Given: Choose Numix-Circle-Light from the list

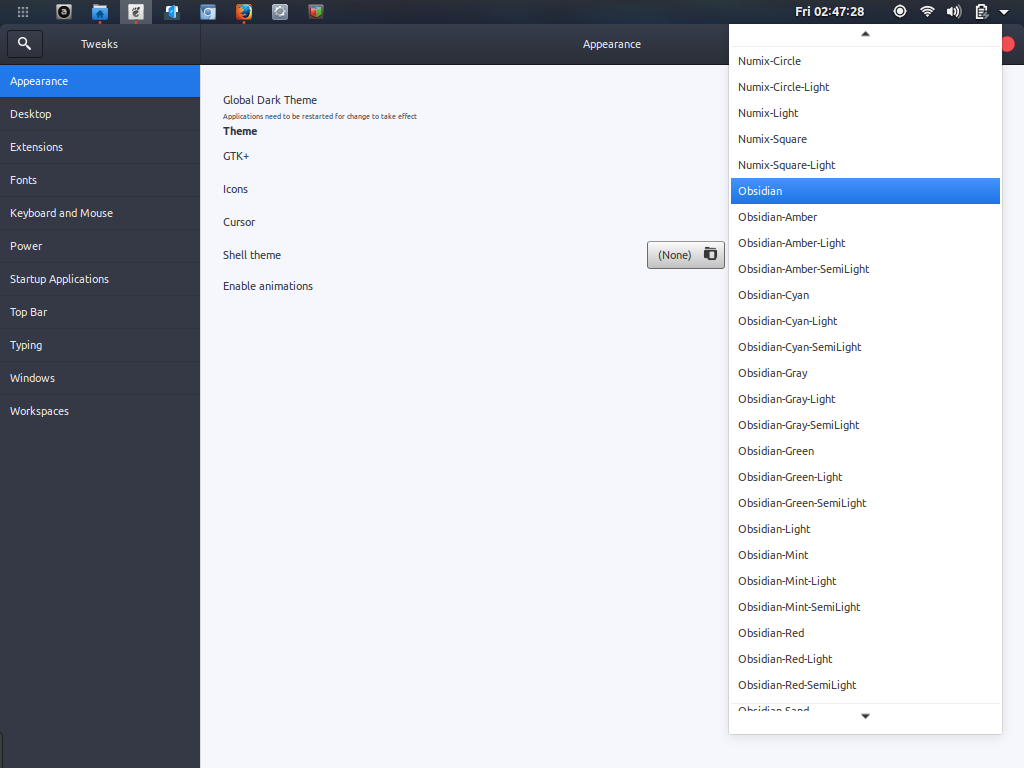Looking at the screenshot, I should pyautogui.click(x=865, y=87).
